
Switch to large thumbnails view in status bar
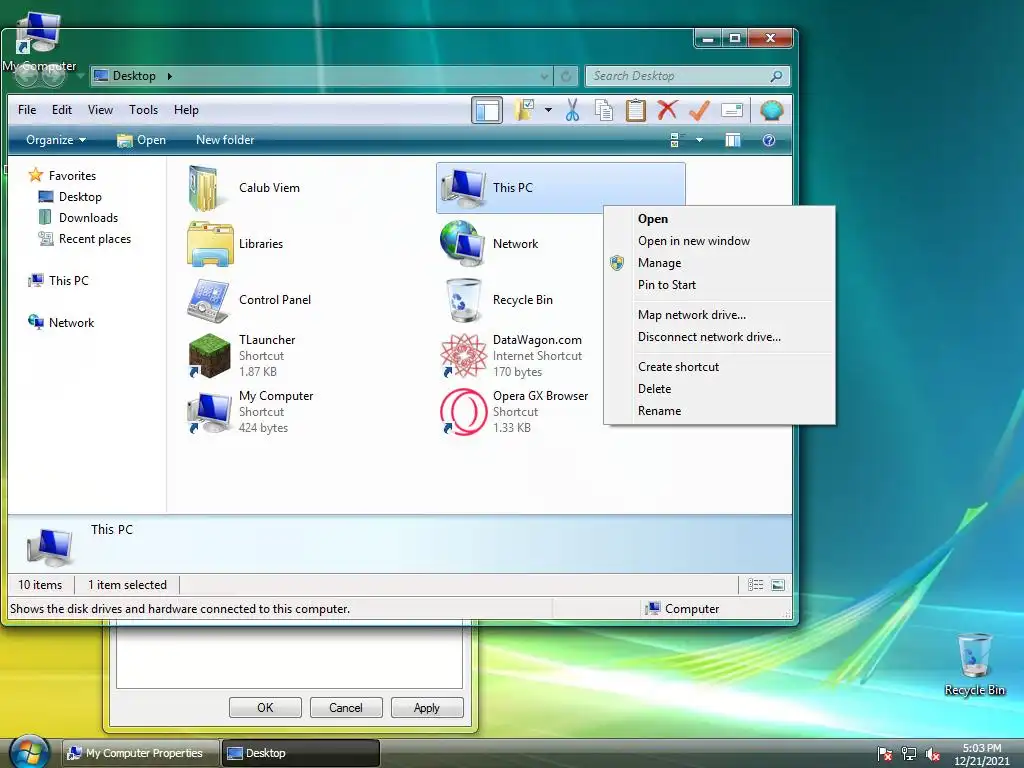click(x=778, y=584)
